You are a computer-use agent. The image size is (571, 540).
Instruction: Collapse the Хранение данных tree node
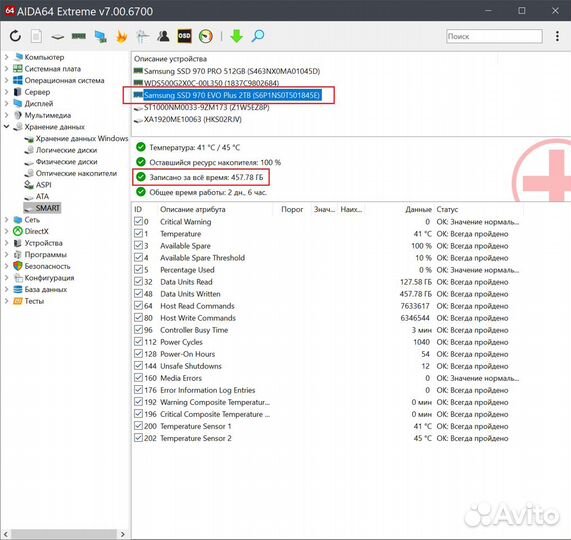(x=6, y=127)
